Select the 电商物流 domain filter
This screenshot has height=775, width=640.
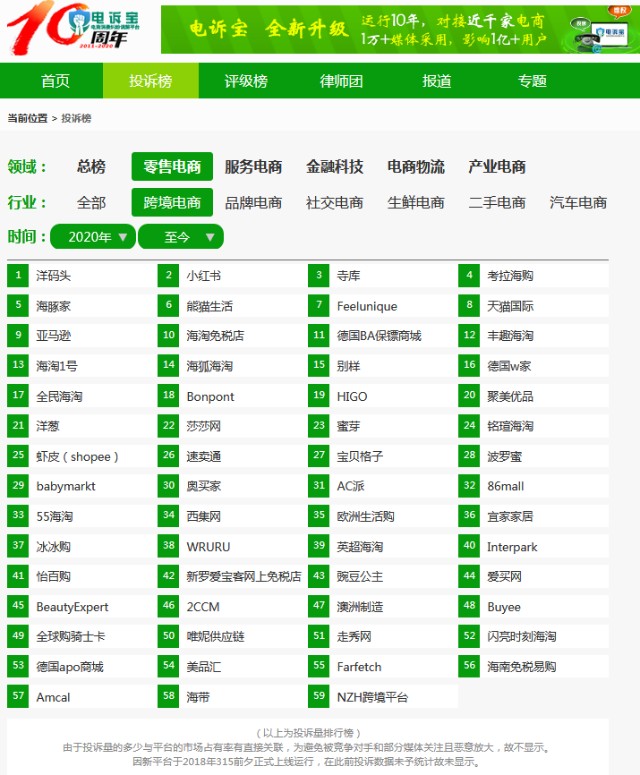(416, 167)
